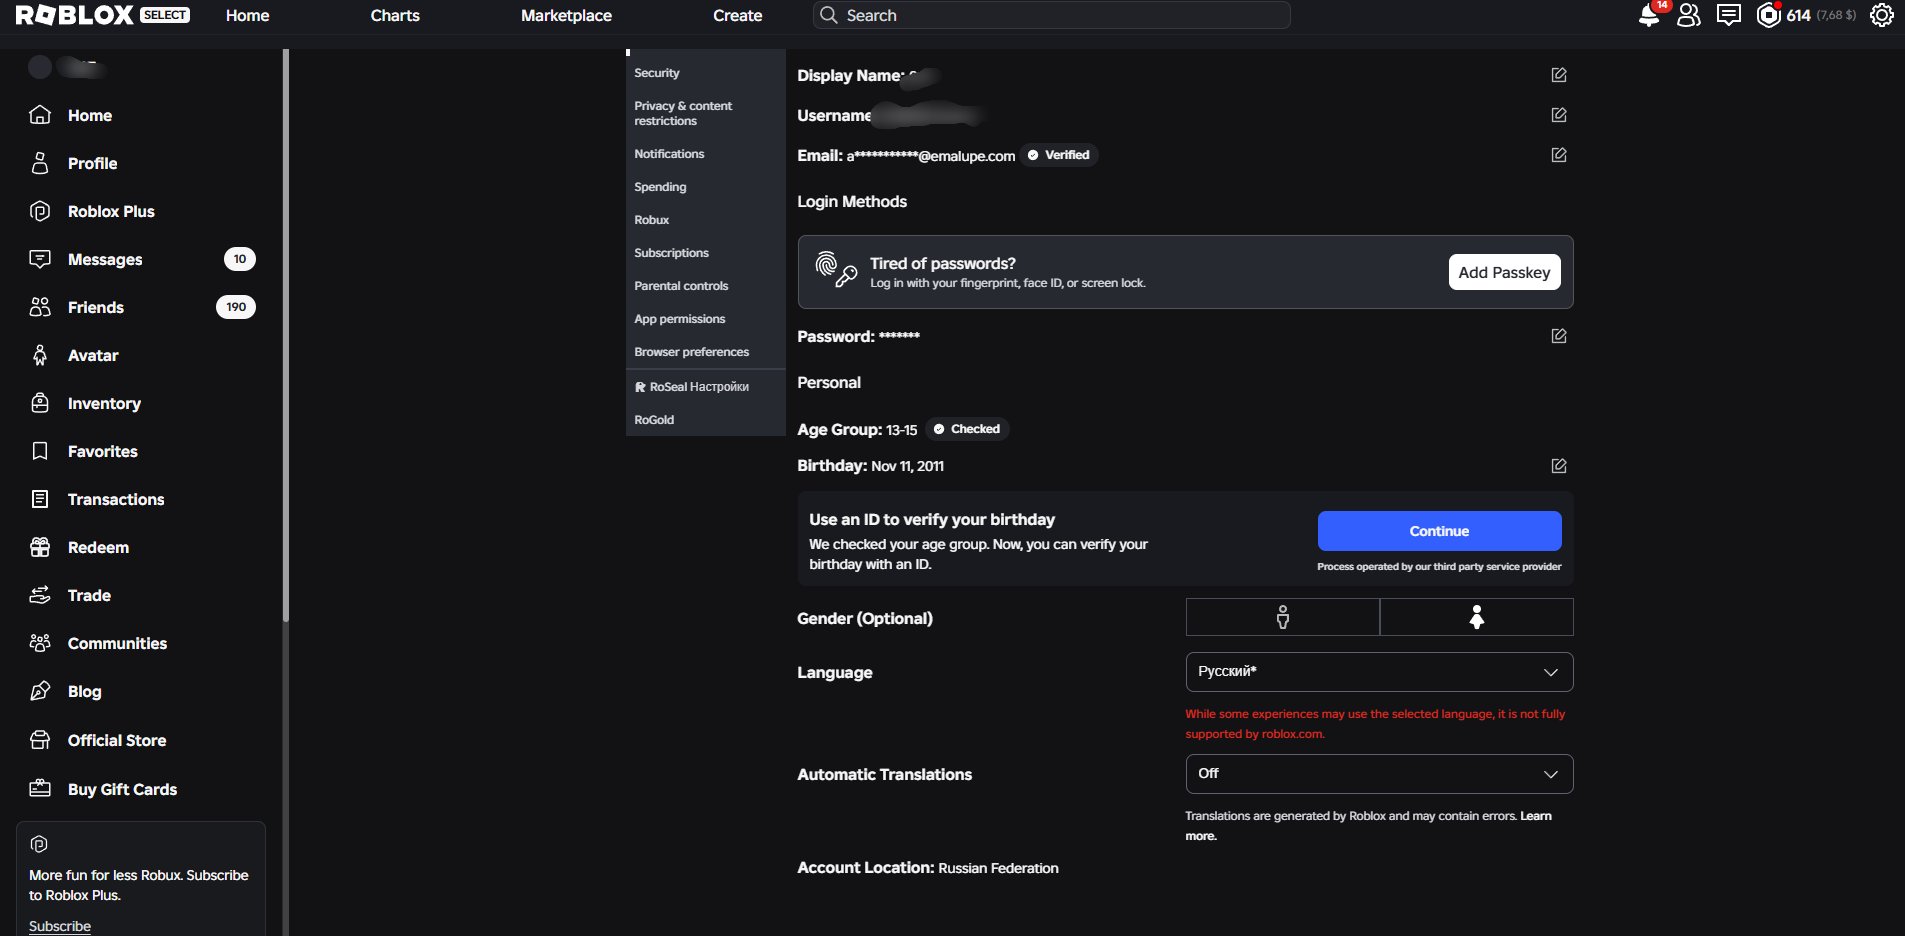Click the Robux balance icon
The image size is (1905, 936).
1768,15
